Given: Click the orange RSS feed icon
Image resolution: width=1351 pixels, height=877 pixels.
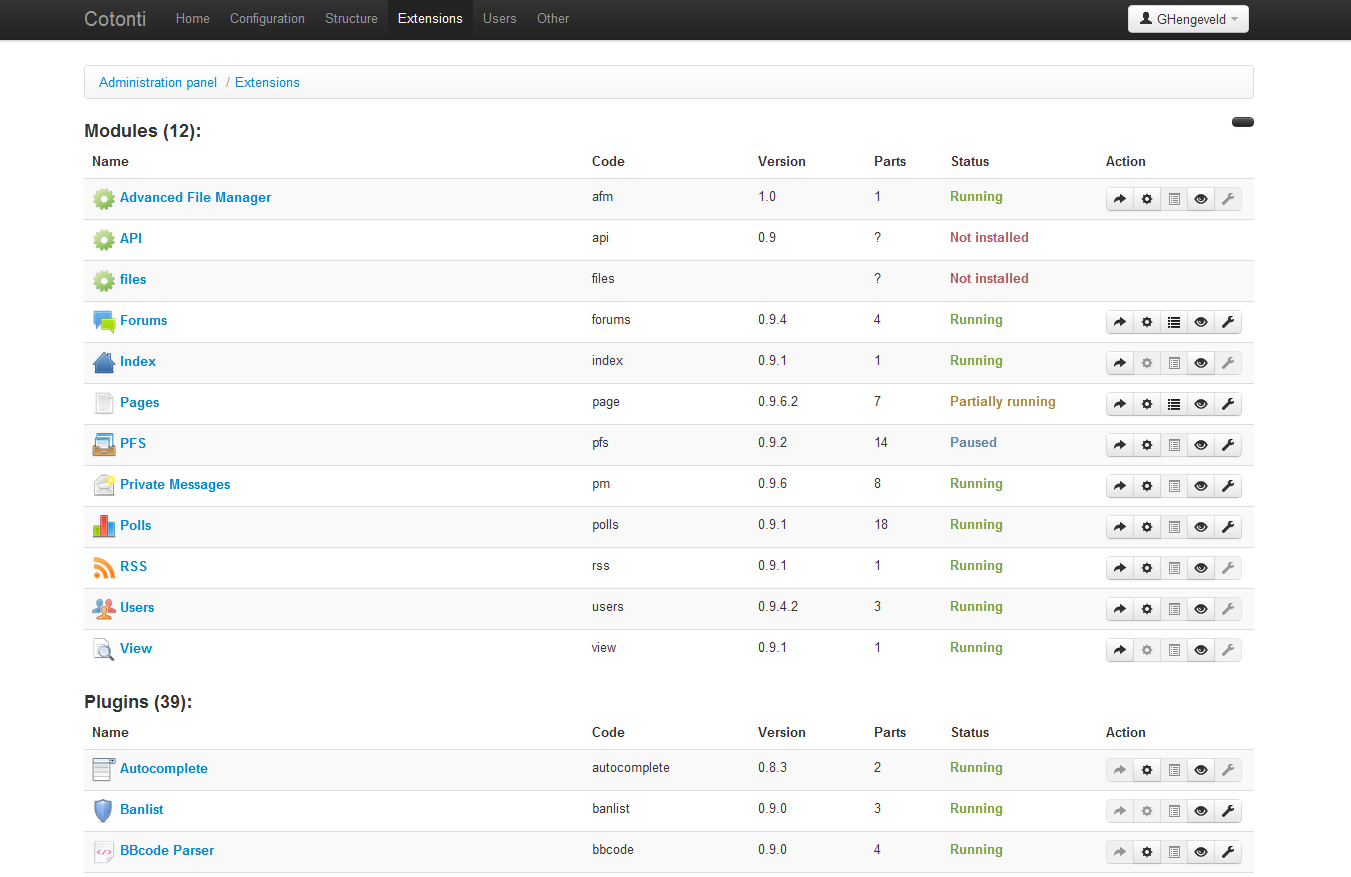Looking at the screenshot, I should click(104, 567).
